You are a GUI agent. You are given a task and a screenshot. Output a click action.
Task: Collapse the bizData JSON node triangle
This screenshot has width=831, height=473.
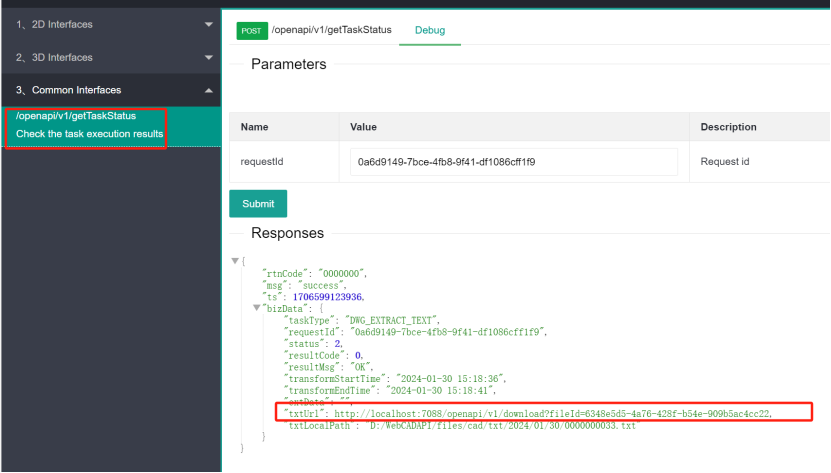pyautogui.click(x=257, y=308)
